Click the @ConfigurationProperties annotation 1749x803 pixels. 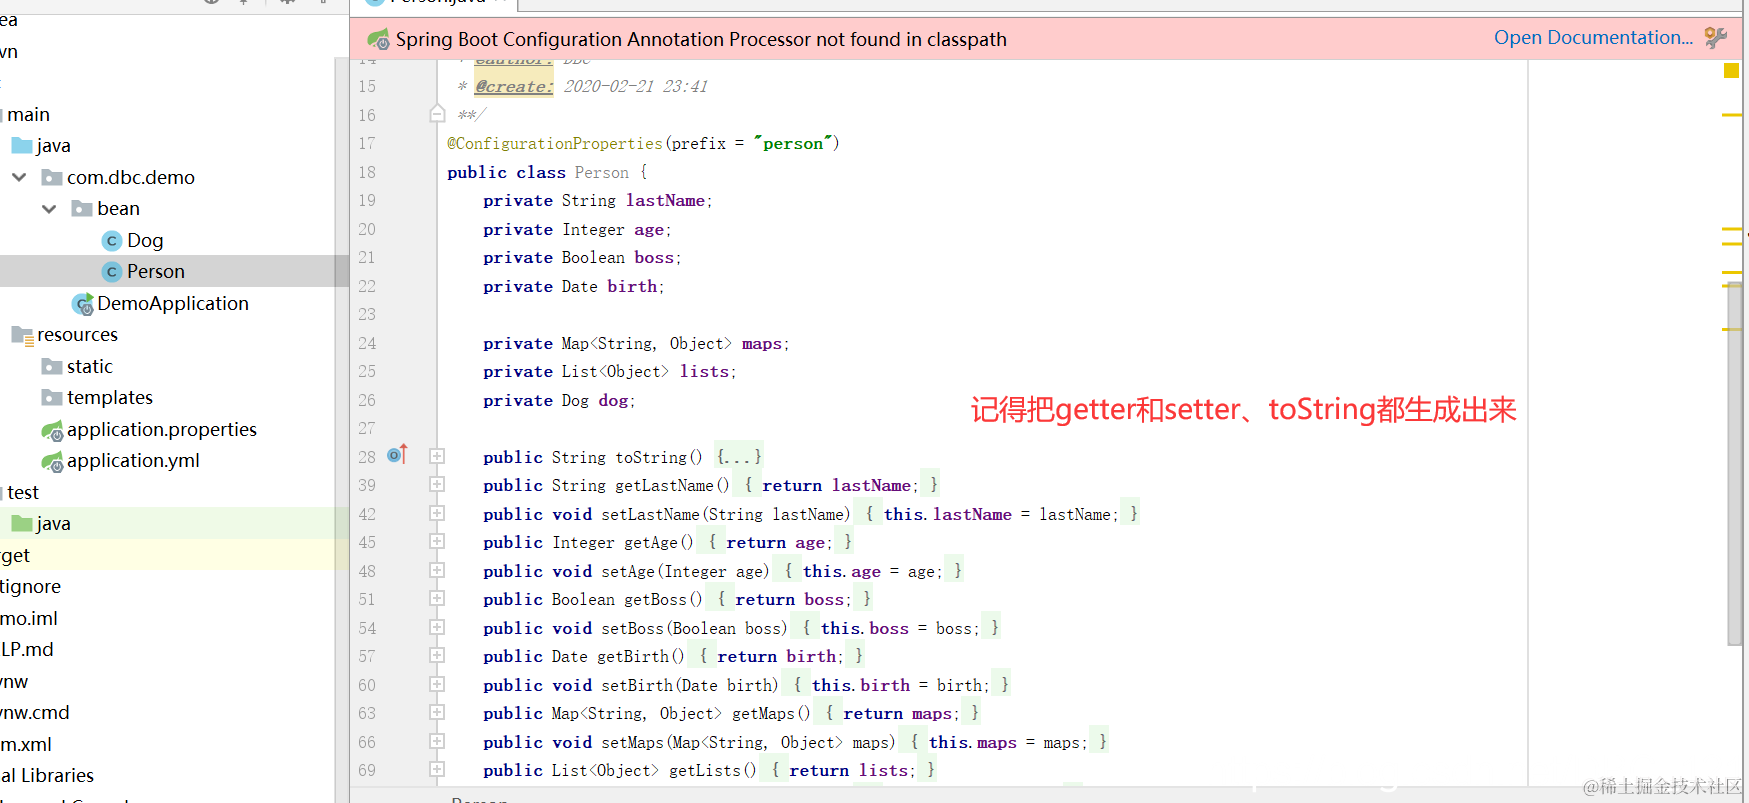point(555,143)
